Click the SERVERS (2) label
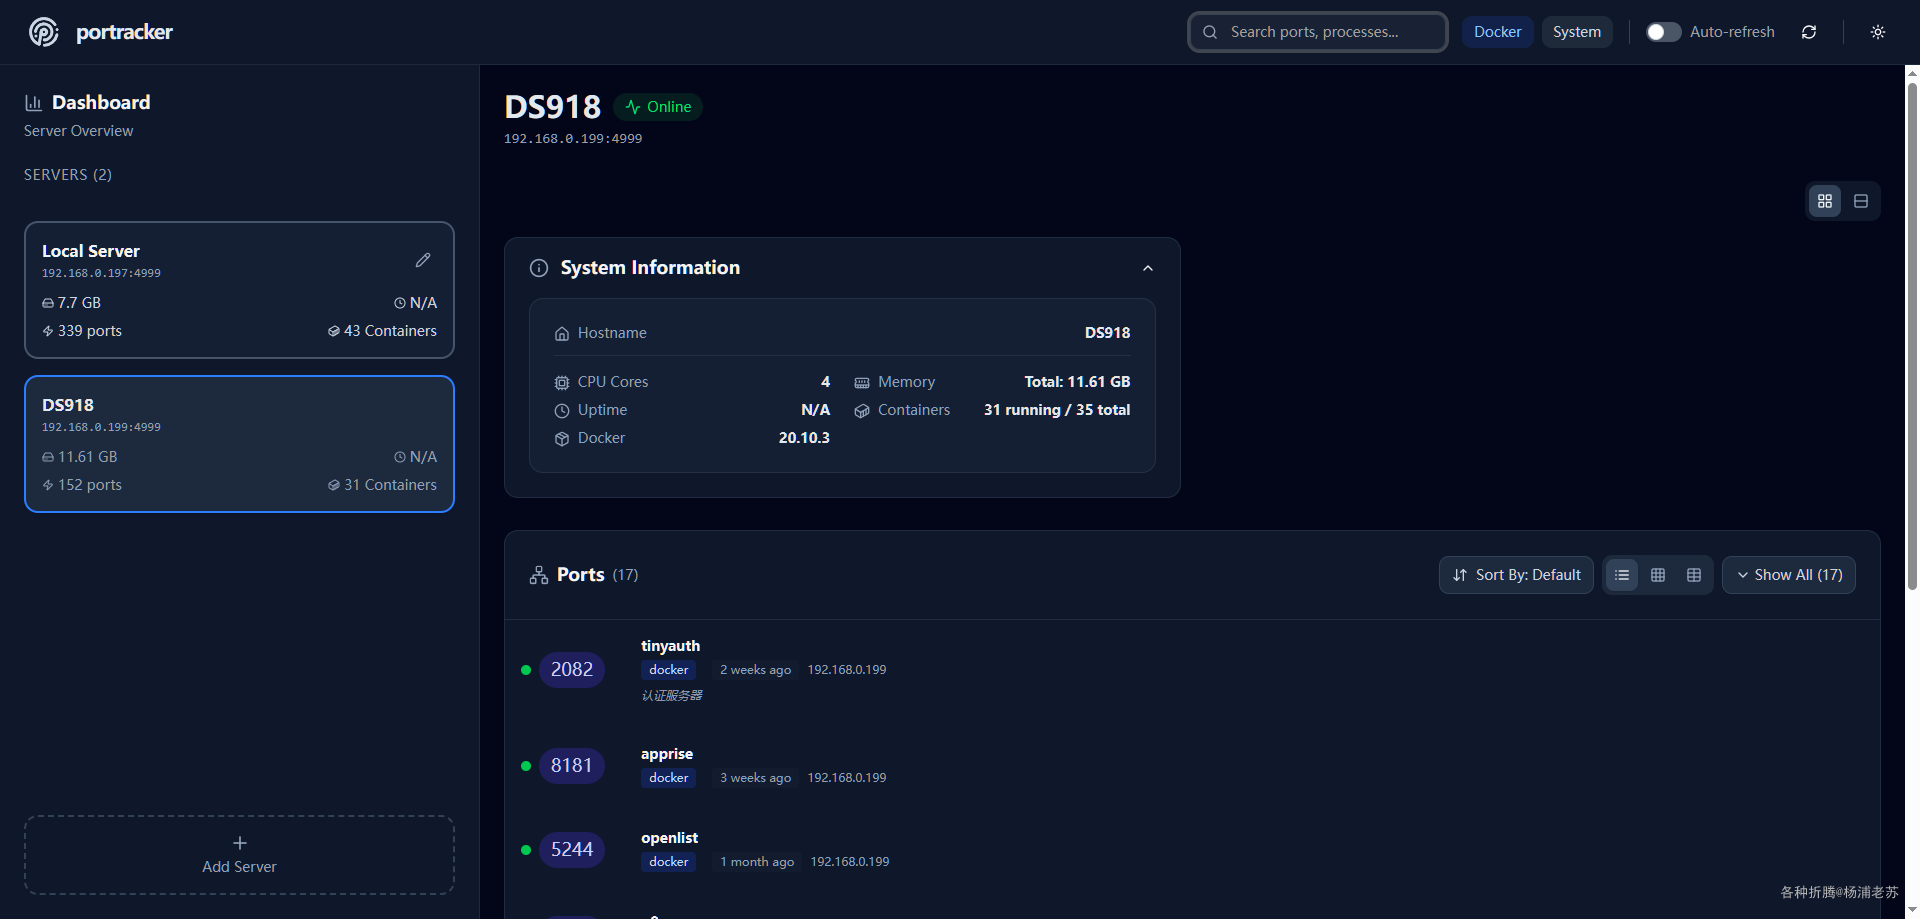Image resolution: width=1920 pixels, height=919 pixels. [68, 175]
